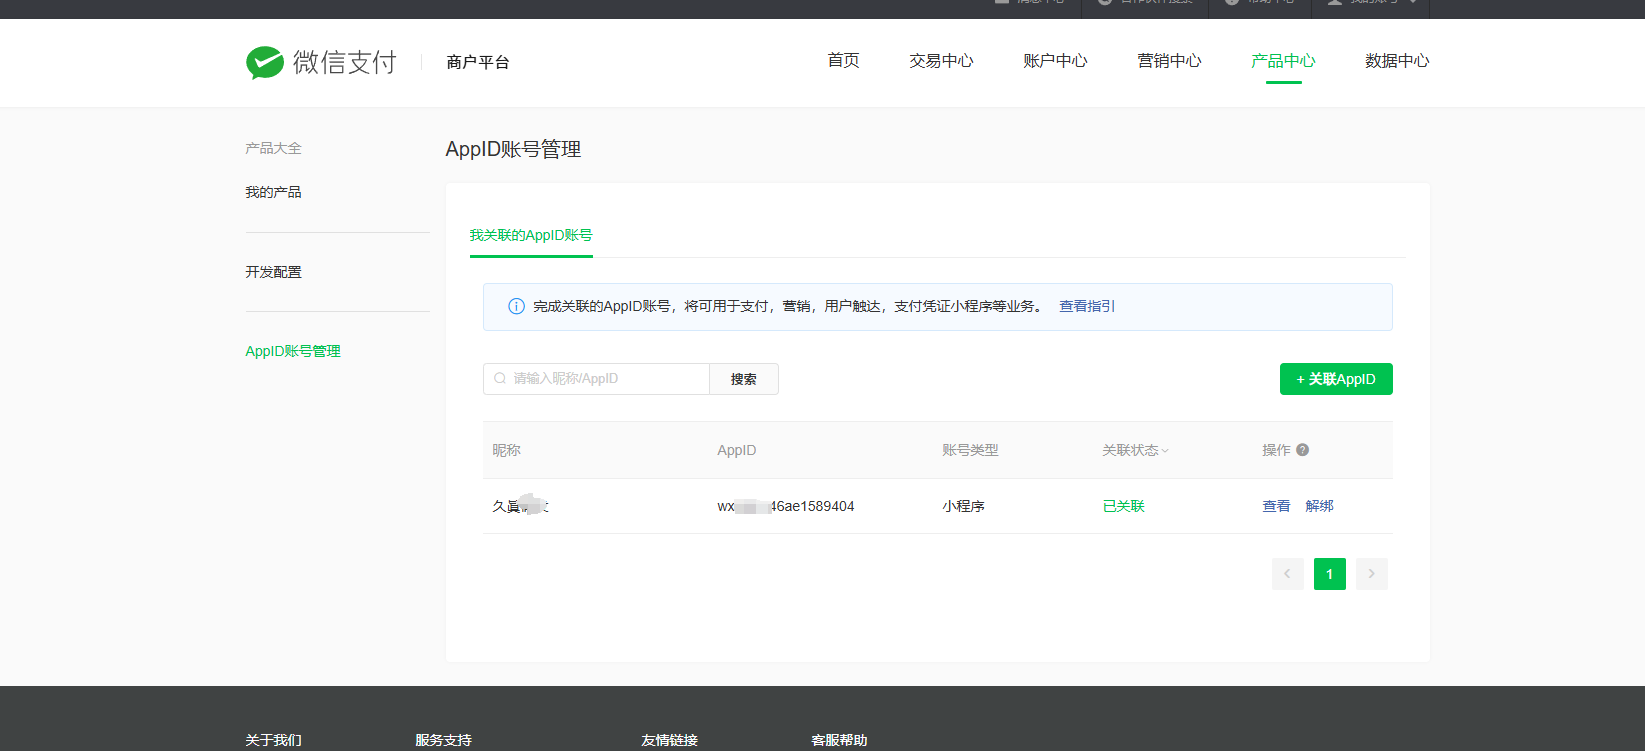Click 关于我们 in the footer

pyautogui.click(x=273, y=740)
